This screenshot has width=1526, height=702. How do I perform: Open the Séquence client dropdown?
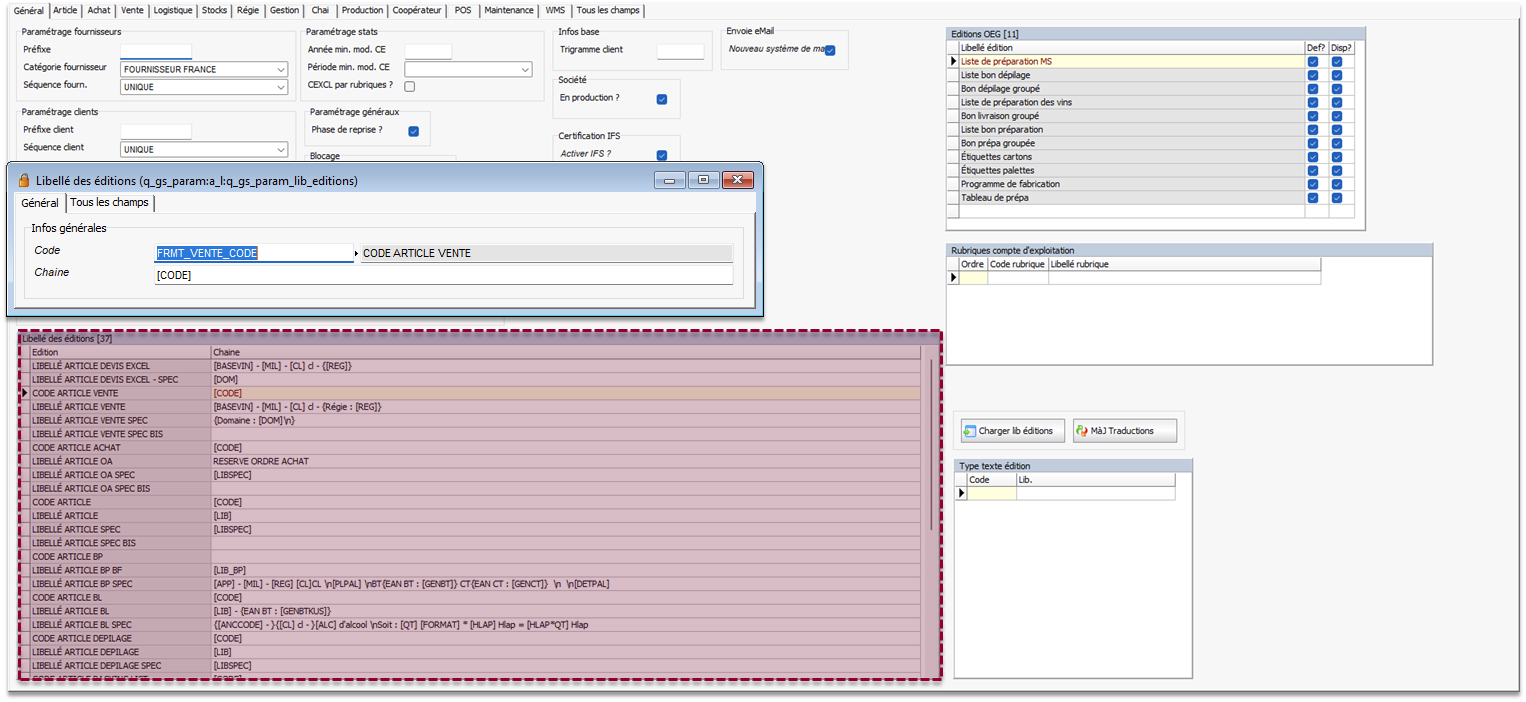click(x=279, y=150)
